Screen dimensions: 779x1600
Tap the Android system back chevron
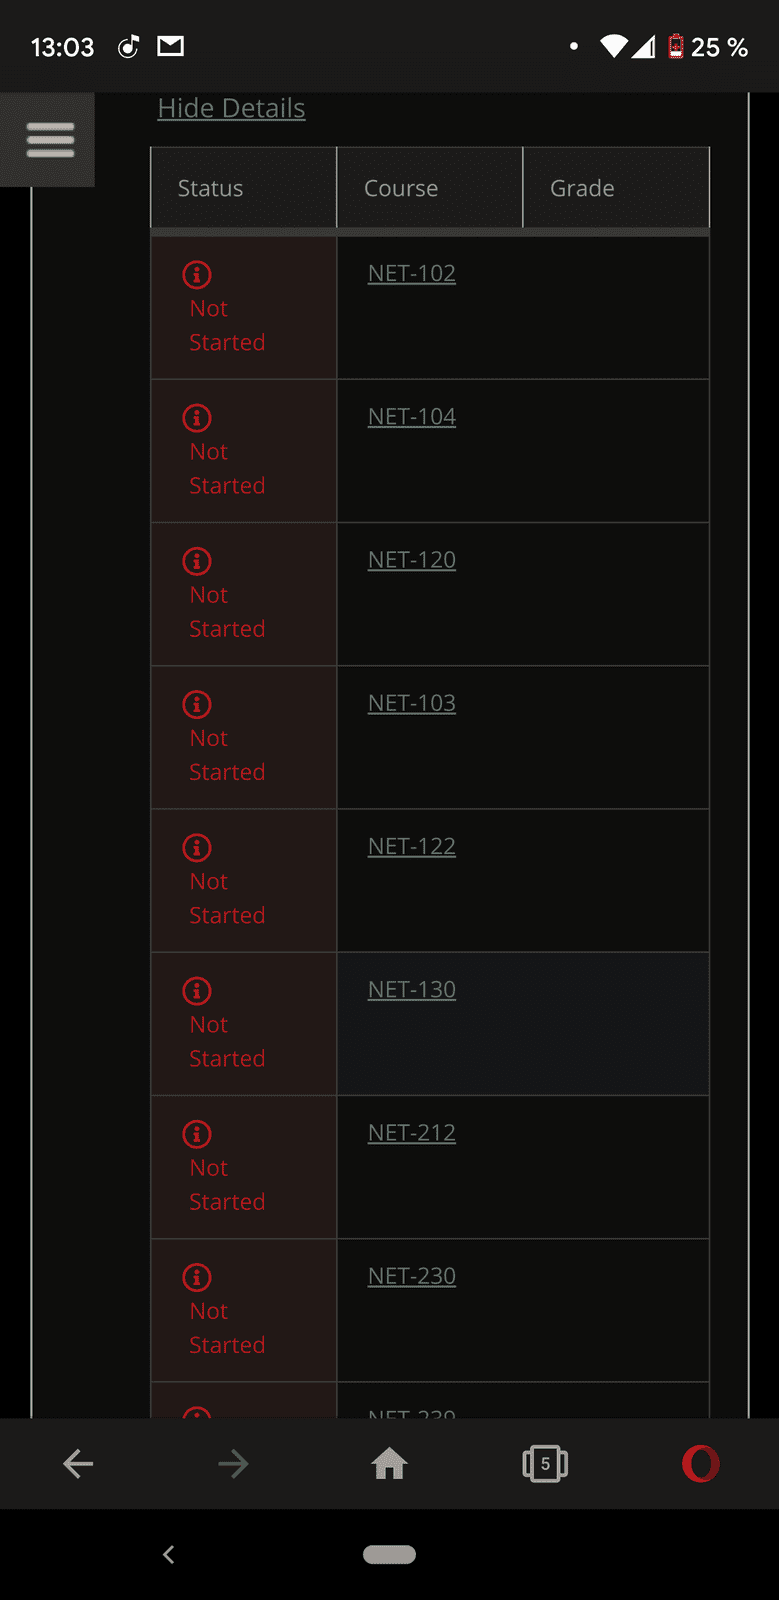pos(169,1554)
